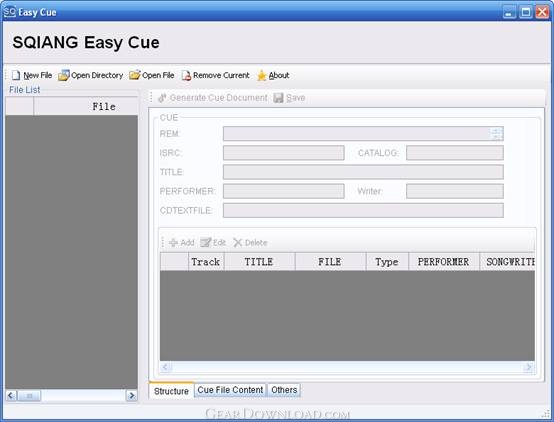Click the Open File folder icon
Screen dimensions: 554x422
click(135, 75)
